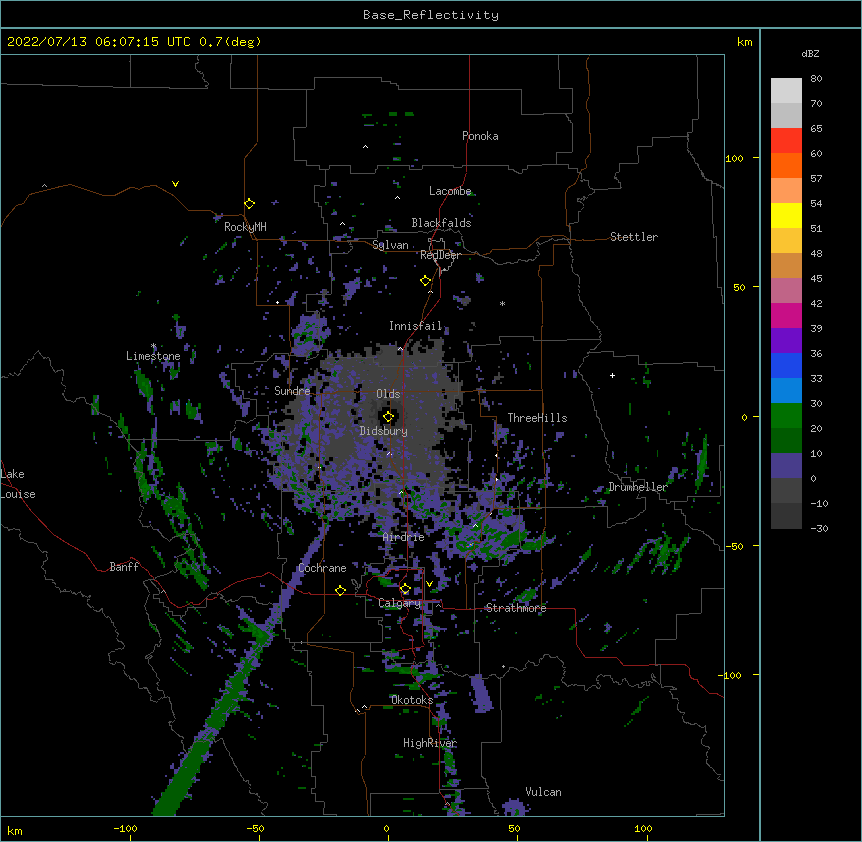Select the Calgary city label

[x=399, y=603]
